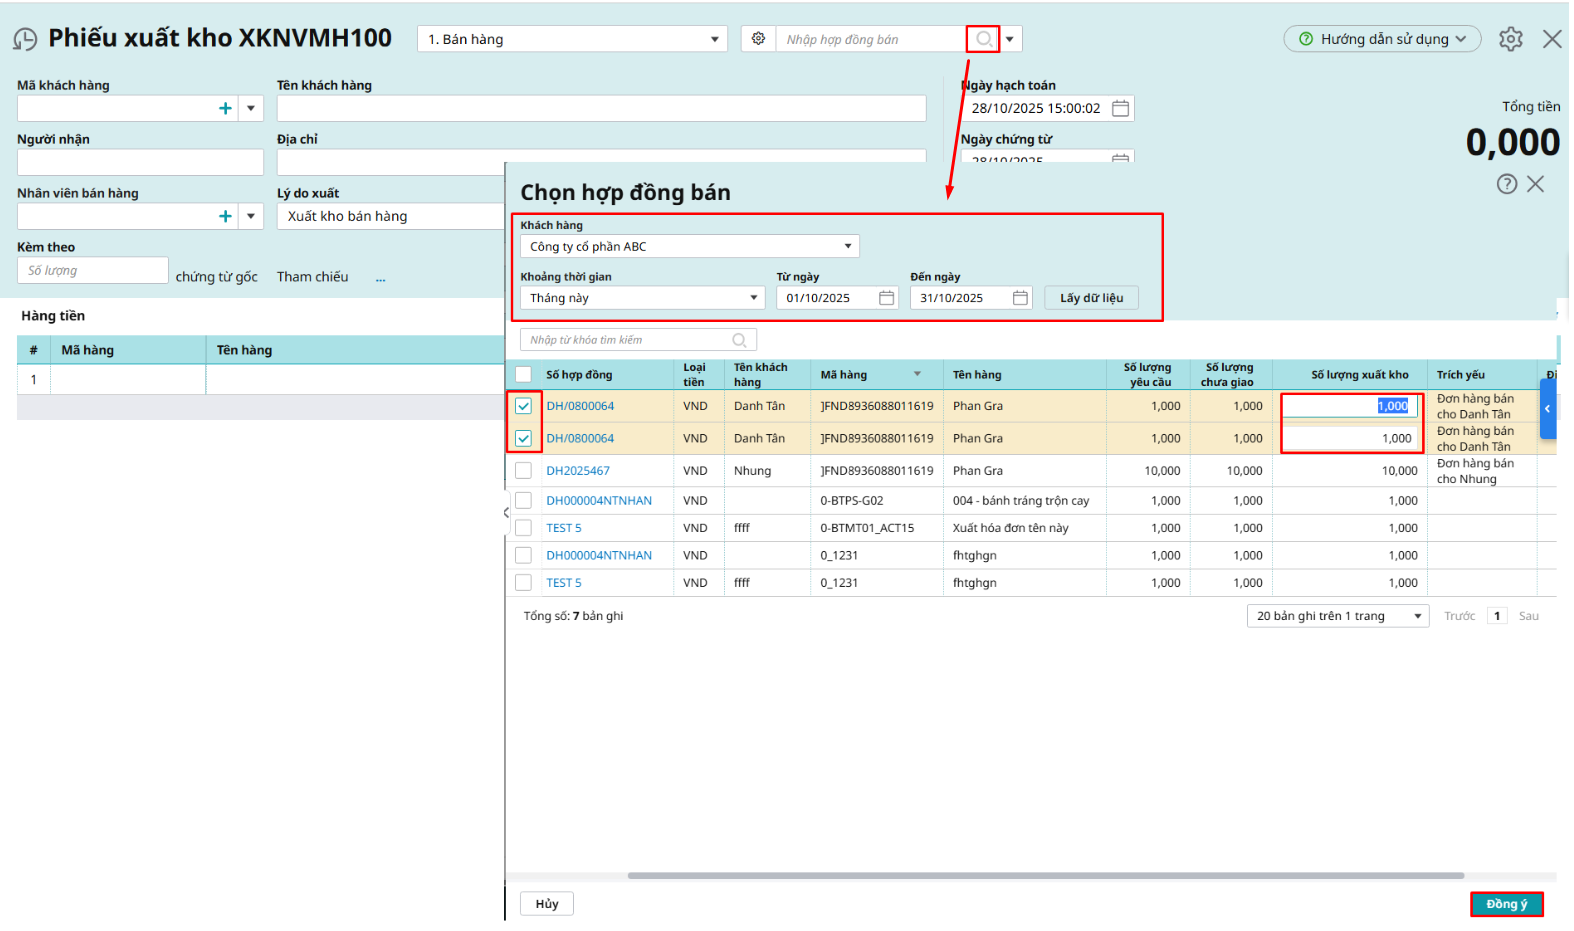1574x931 pixels.
Task: Open calendar for Ngày hạch toán
Action: [x=1121, y=108]
